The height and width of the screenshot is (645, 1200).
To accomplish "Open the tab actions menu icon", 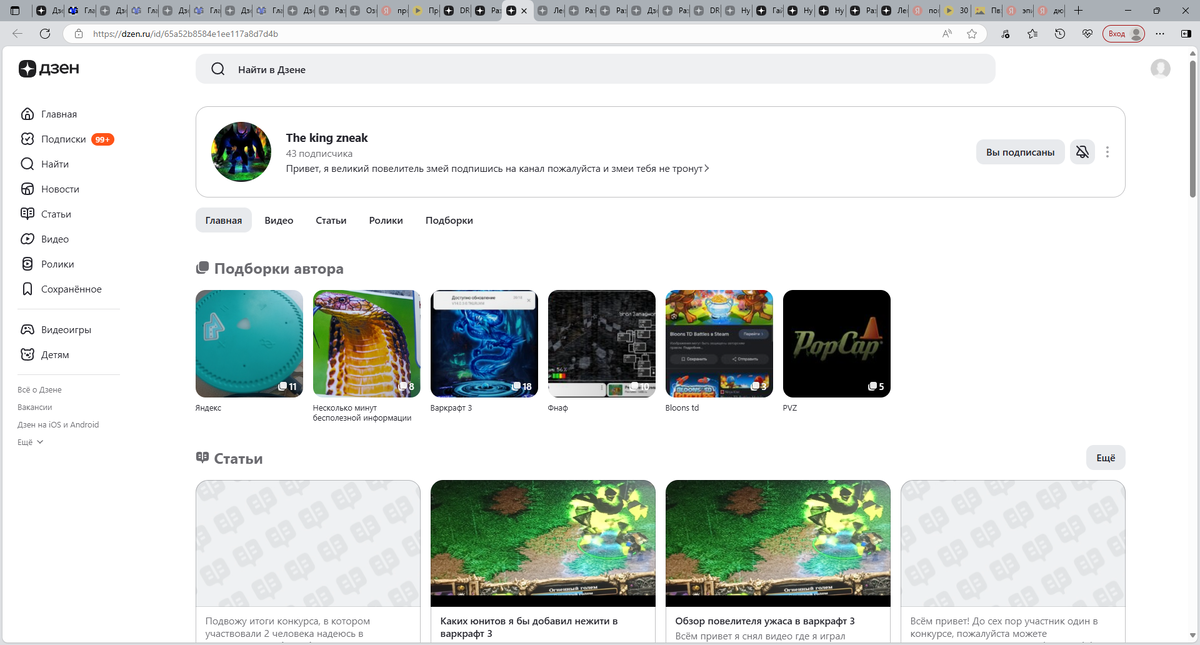I will click(14, 10).
